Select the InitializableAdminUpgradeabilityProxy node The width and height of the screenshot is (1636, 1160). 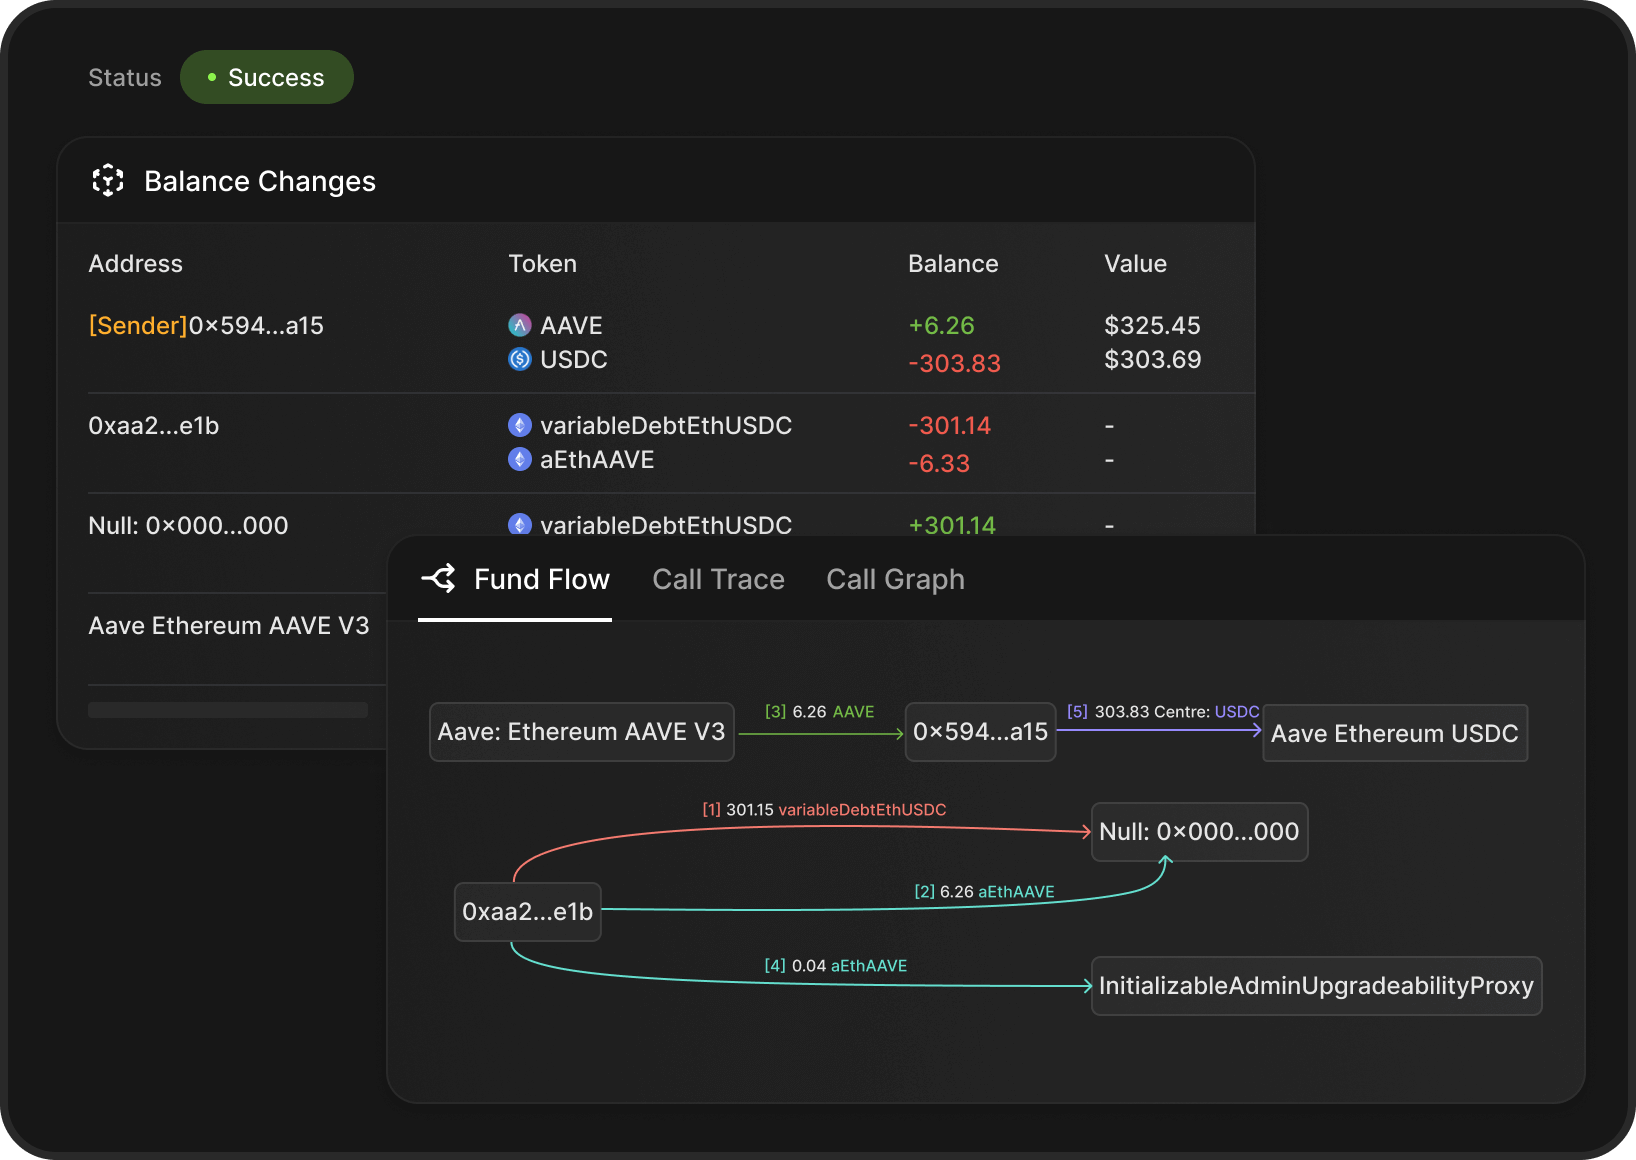point(1317,986)
